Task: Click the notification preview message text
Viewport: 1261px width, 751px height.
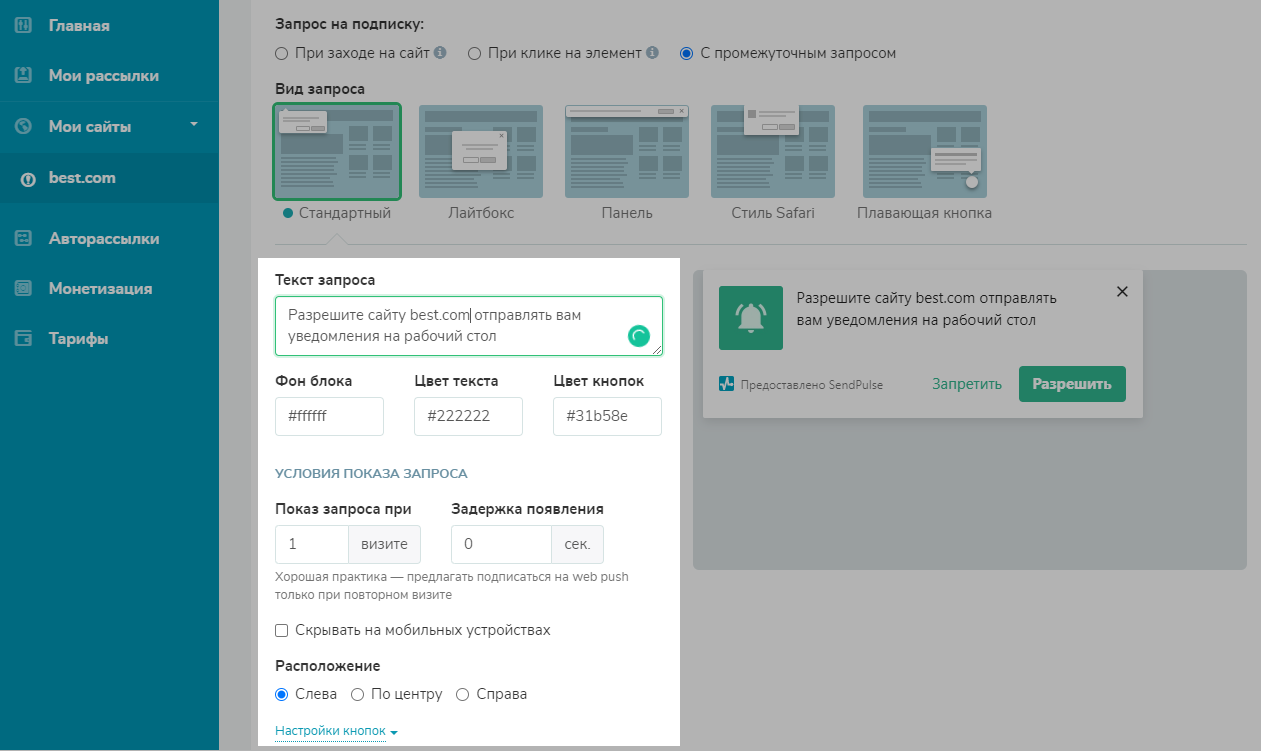Action: [926, 309]
